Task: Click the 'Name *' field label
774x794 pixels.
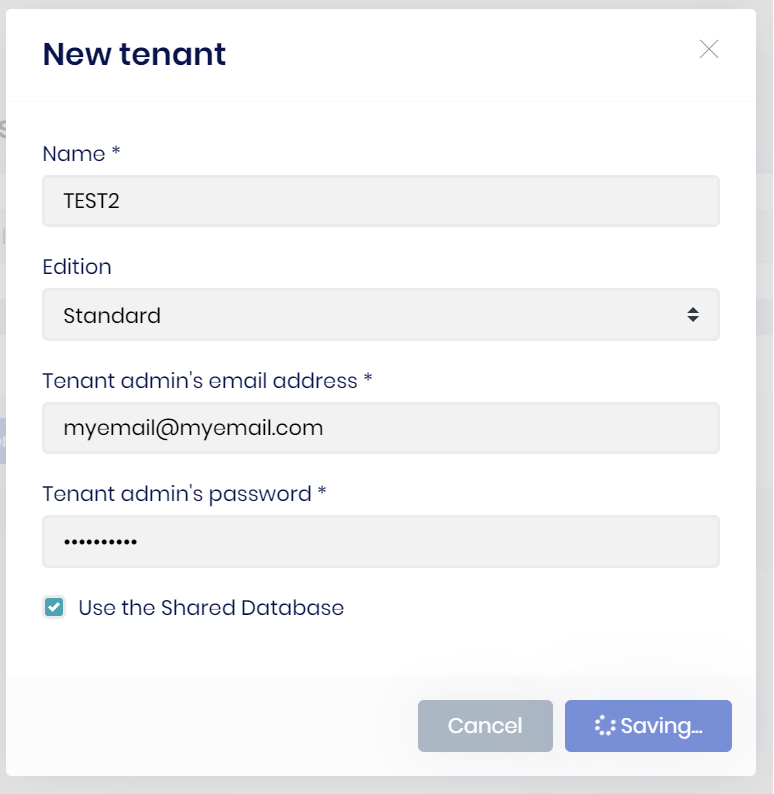Action: [81, 154]
